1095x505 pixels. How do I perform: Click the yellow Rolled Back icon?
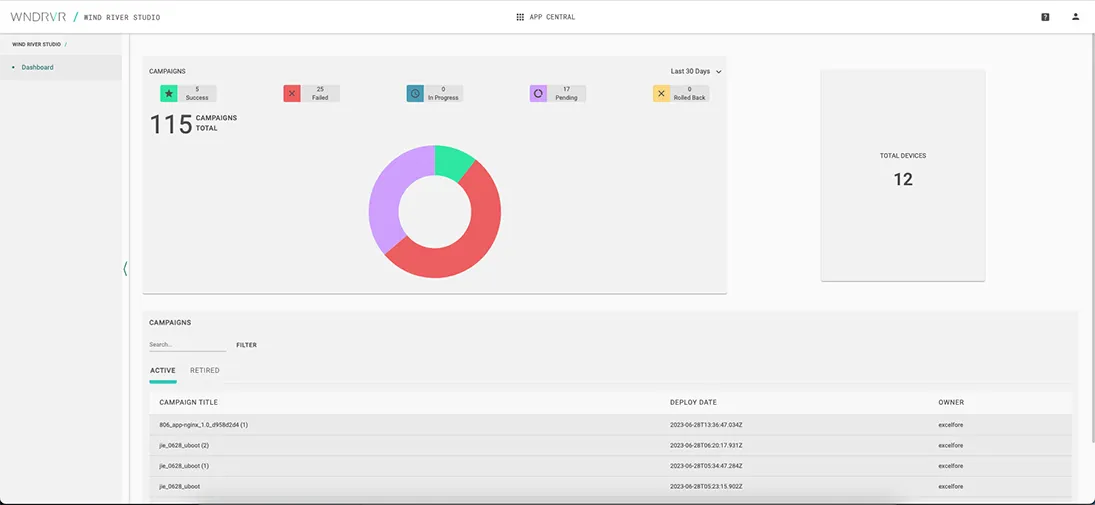point(661,94)
